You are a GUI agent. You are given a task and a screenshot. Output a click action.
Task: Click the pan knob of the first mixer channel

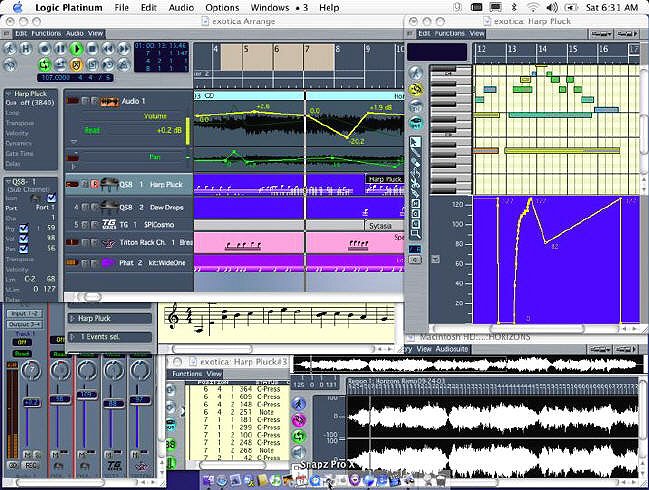(31, 370)
